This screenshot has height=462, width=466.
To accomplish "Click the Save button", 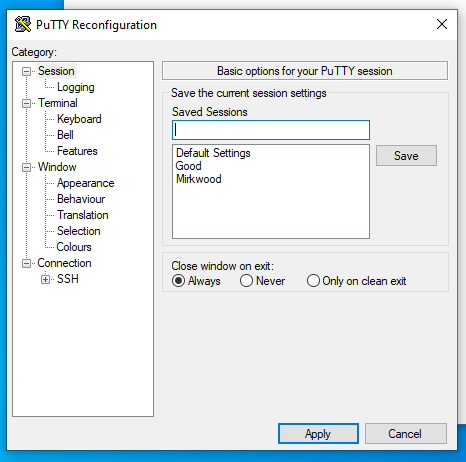I will point(406,156).
